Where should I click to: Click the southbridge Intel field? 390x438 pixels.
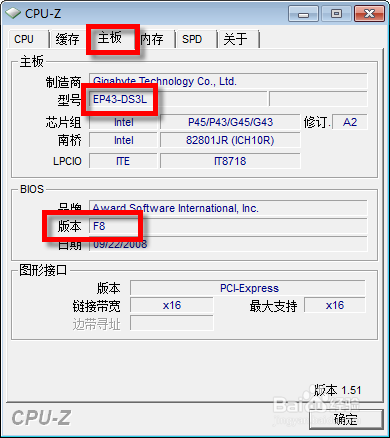(123, 140)
